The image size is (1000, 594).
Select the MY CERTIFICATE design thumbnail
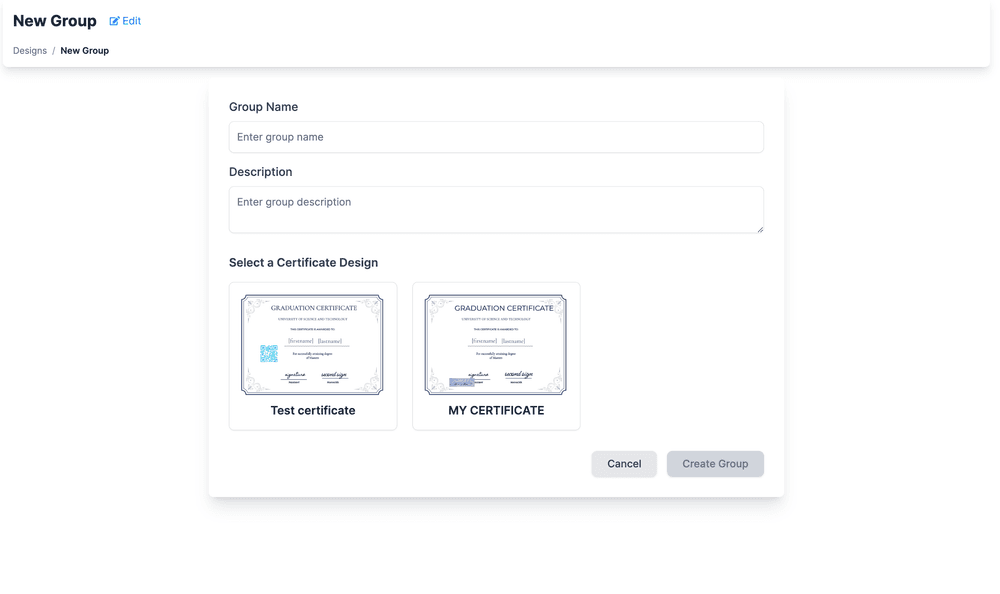[x=496, y=345]
